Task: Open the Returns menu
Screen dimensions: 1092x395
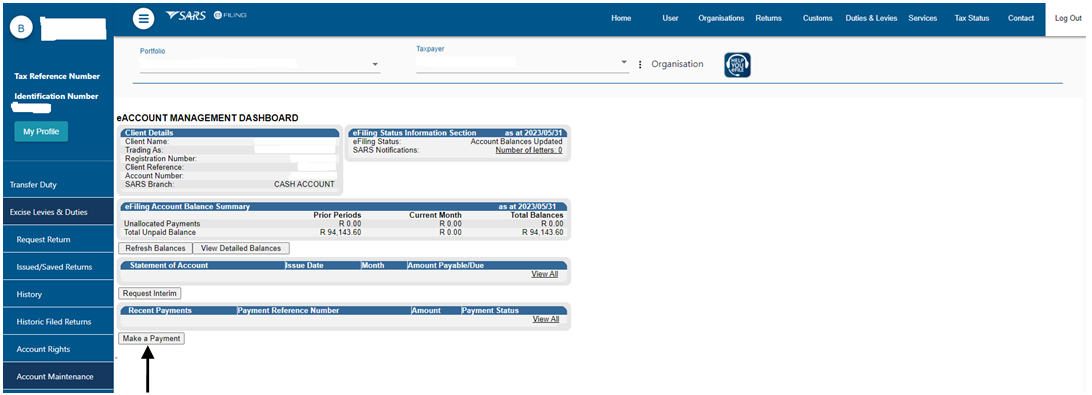Action: click(768, 18)
